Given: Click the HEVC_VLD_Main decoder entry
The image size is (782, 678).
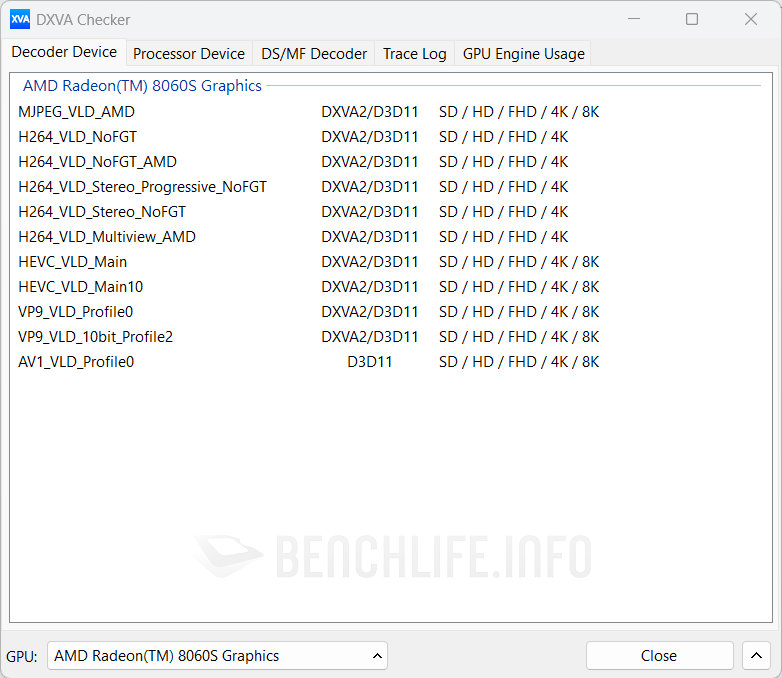Looking at the screenshot, I should [x=73, y=262].
